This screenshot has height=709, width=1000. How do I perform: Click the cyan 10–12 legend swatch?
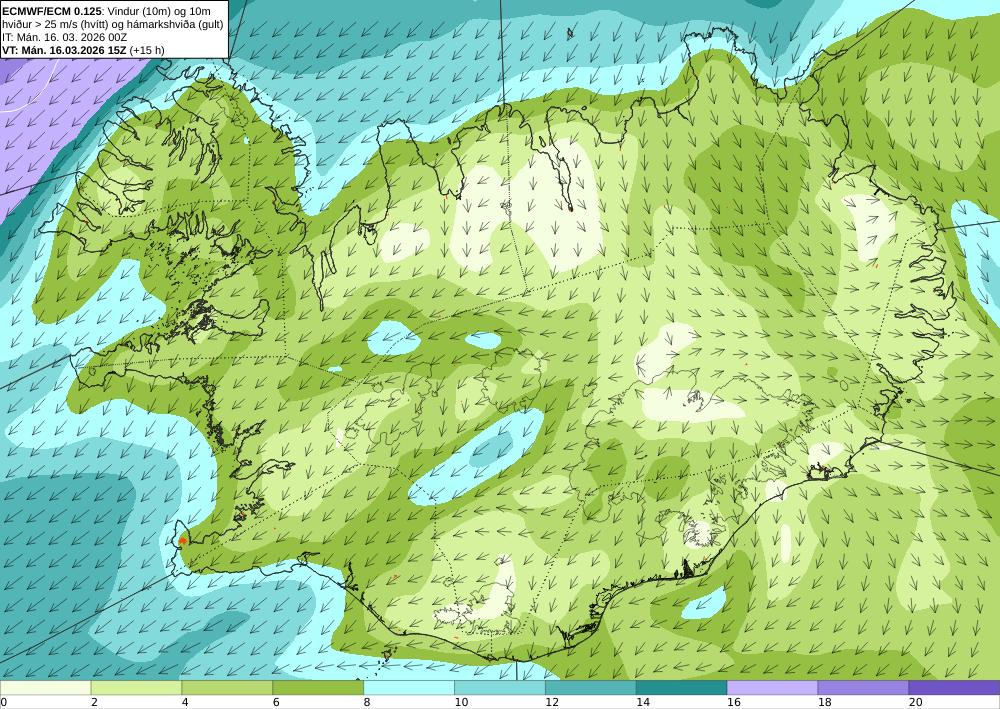(x=499, y=688)
